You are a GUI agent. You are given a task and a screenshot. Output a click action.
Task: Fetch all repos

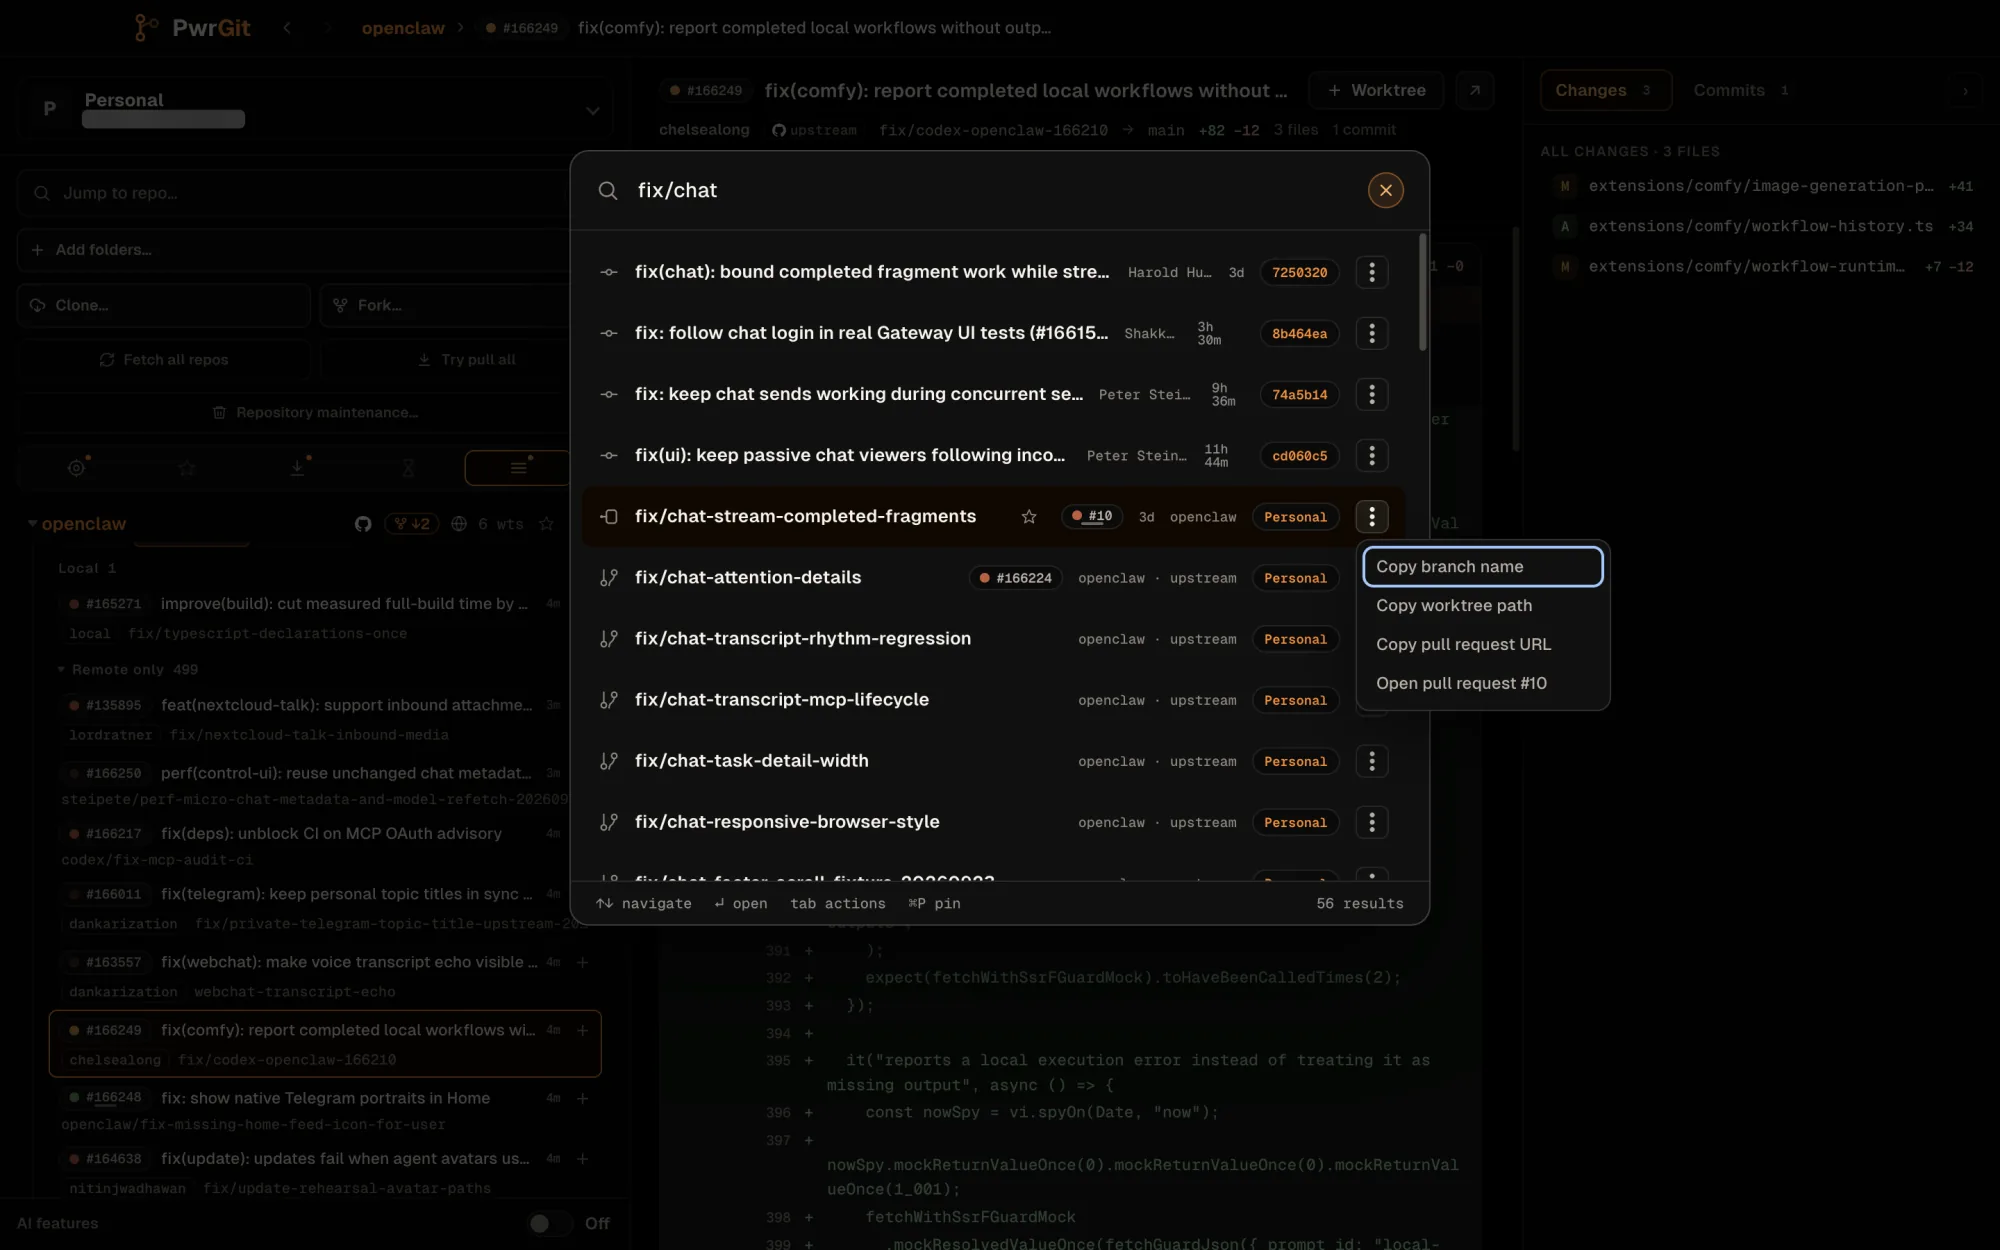164,360
